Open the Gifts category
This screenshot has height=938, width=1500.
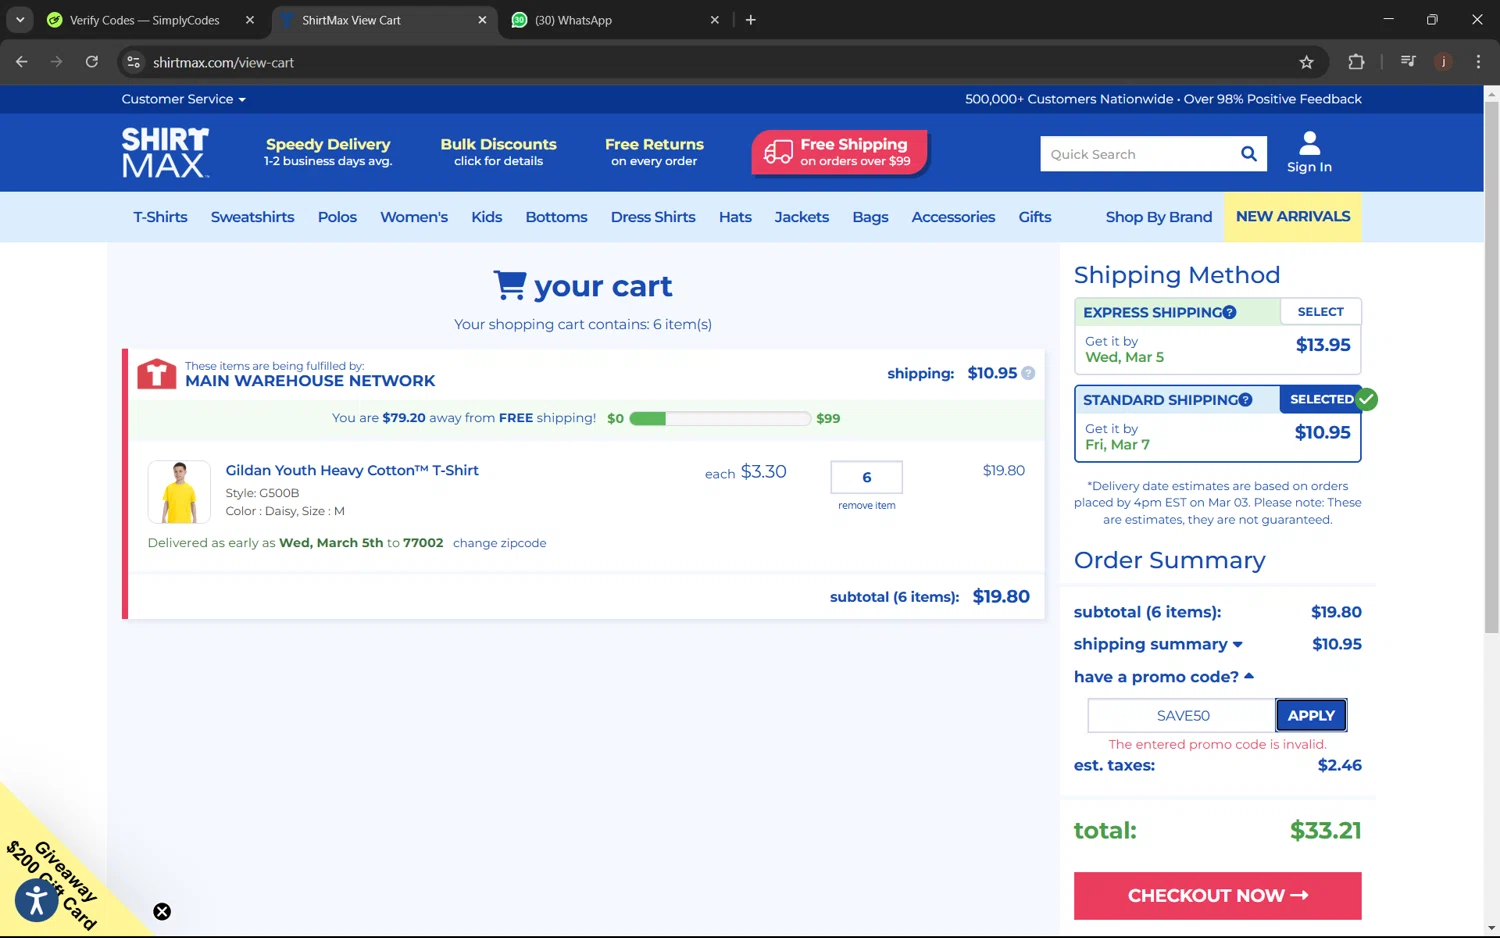[1035, 217]
